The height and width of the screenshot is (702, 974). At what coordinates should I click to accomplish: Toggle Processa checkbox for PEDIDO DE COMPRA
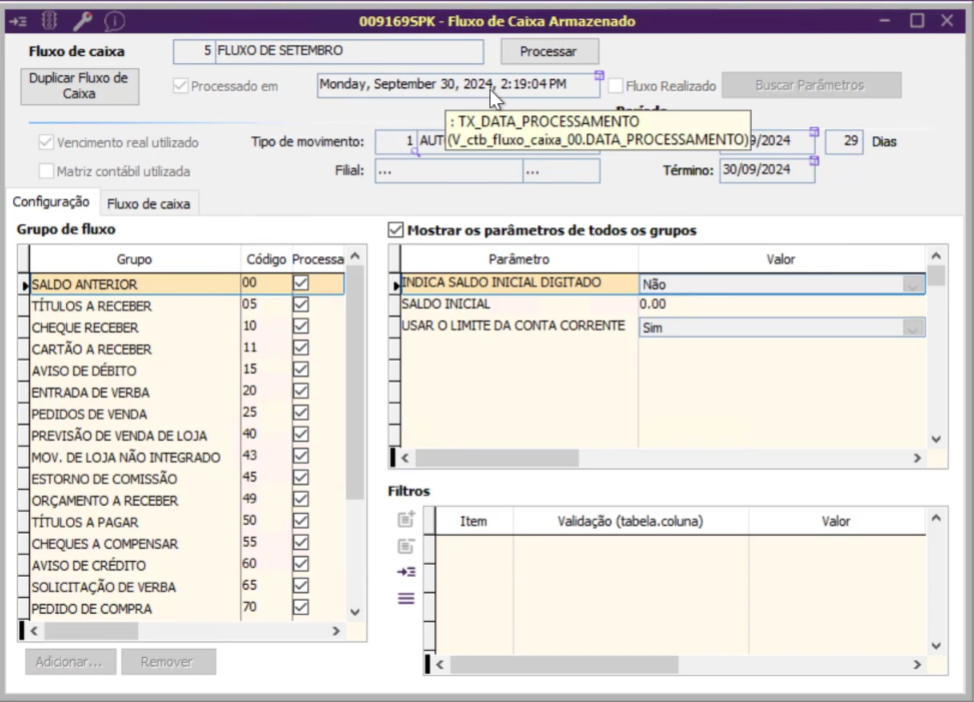(301, 607)
